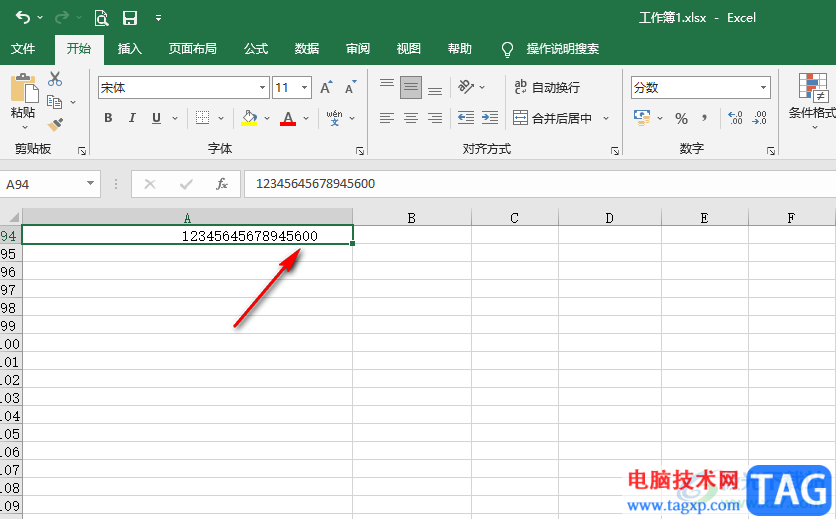Expand the underline options arrow

175,118
